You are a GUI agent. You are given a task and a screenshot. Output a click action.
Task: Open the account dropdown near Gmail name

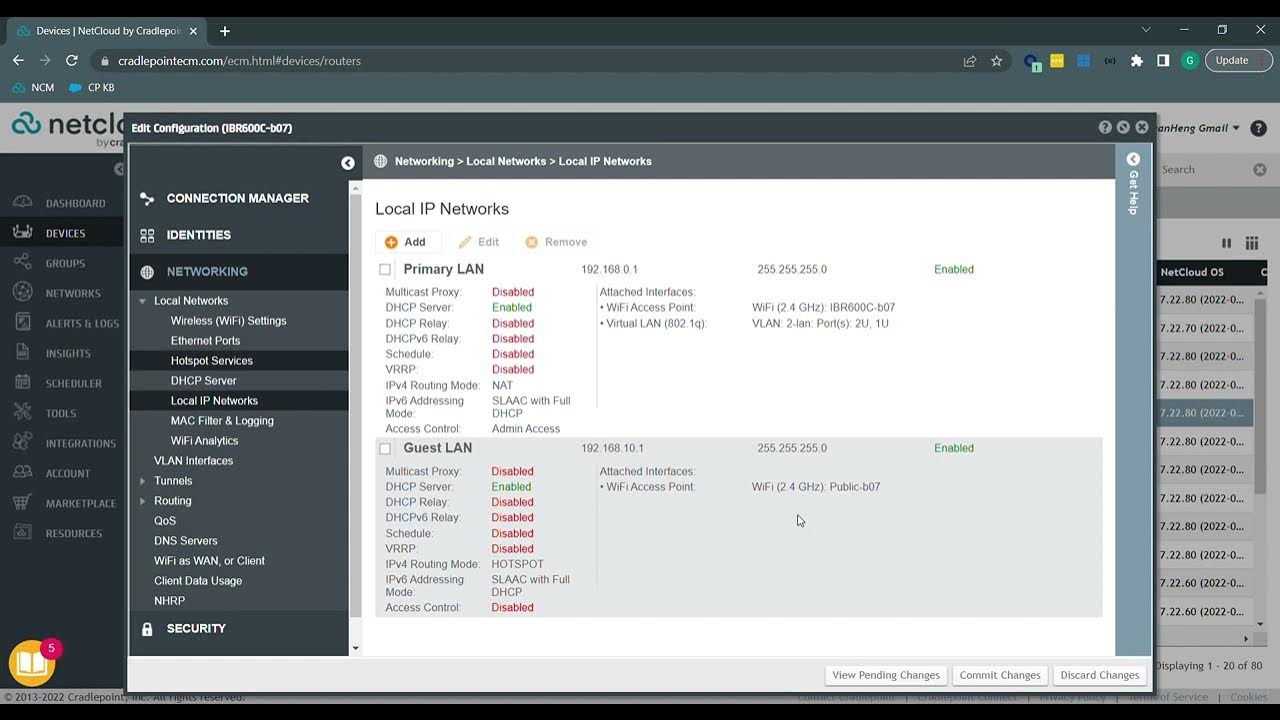tap(1236, 128)
